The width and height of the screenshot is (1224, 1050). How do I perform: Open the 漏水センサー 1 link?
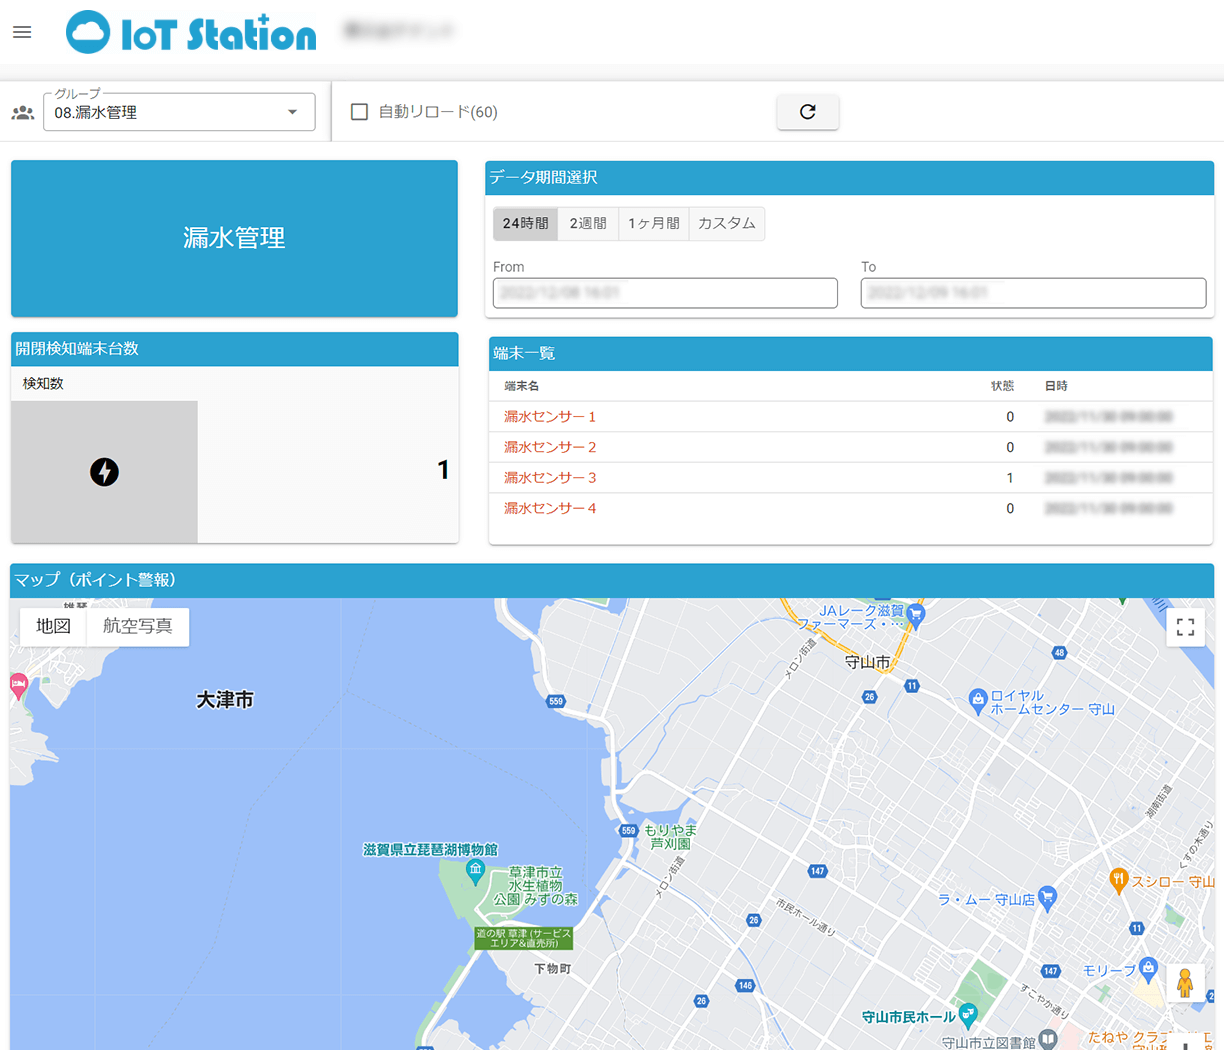550,417
